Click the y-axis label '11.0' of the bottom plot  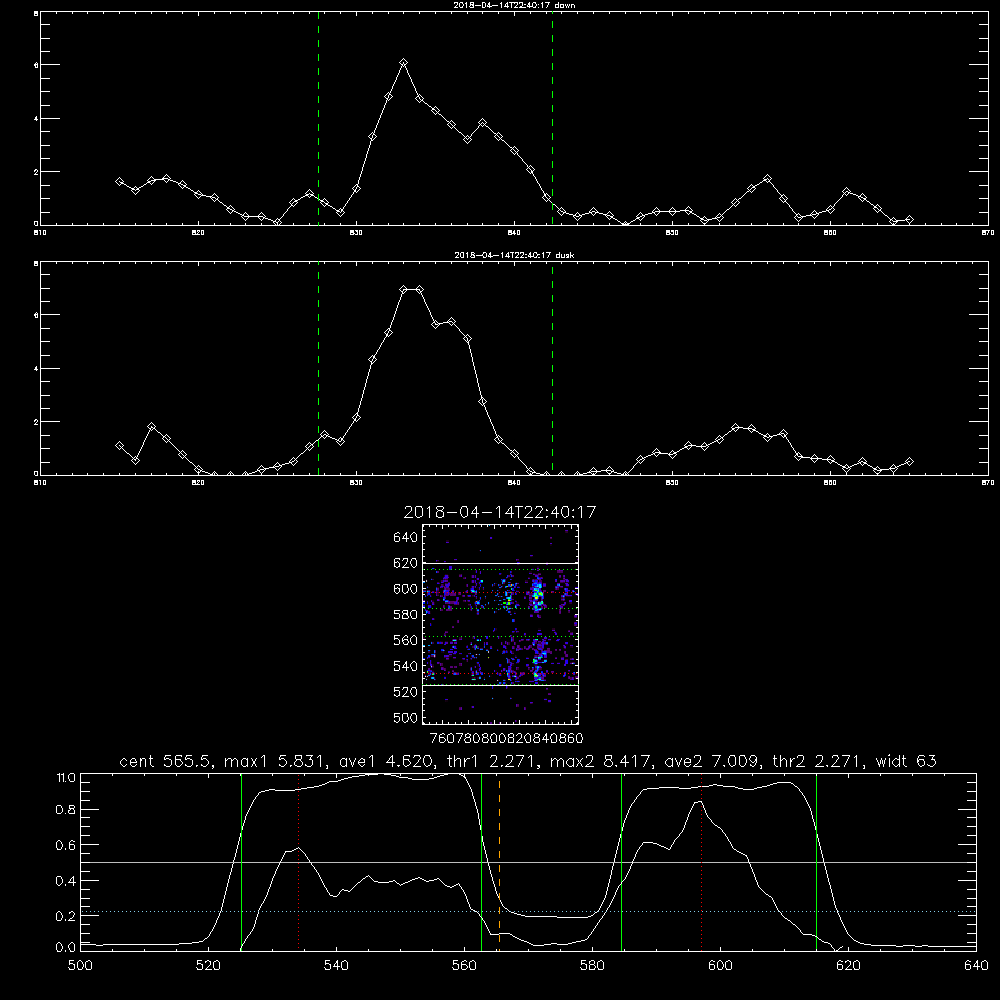click(66, 778)
